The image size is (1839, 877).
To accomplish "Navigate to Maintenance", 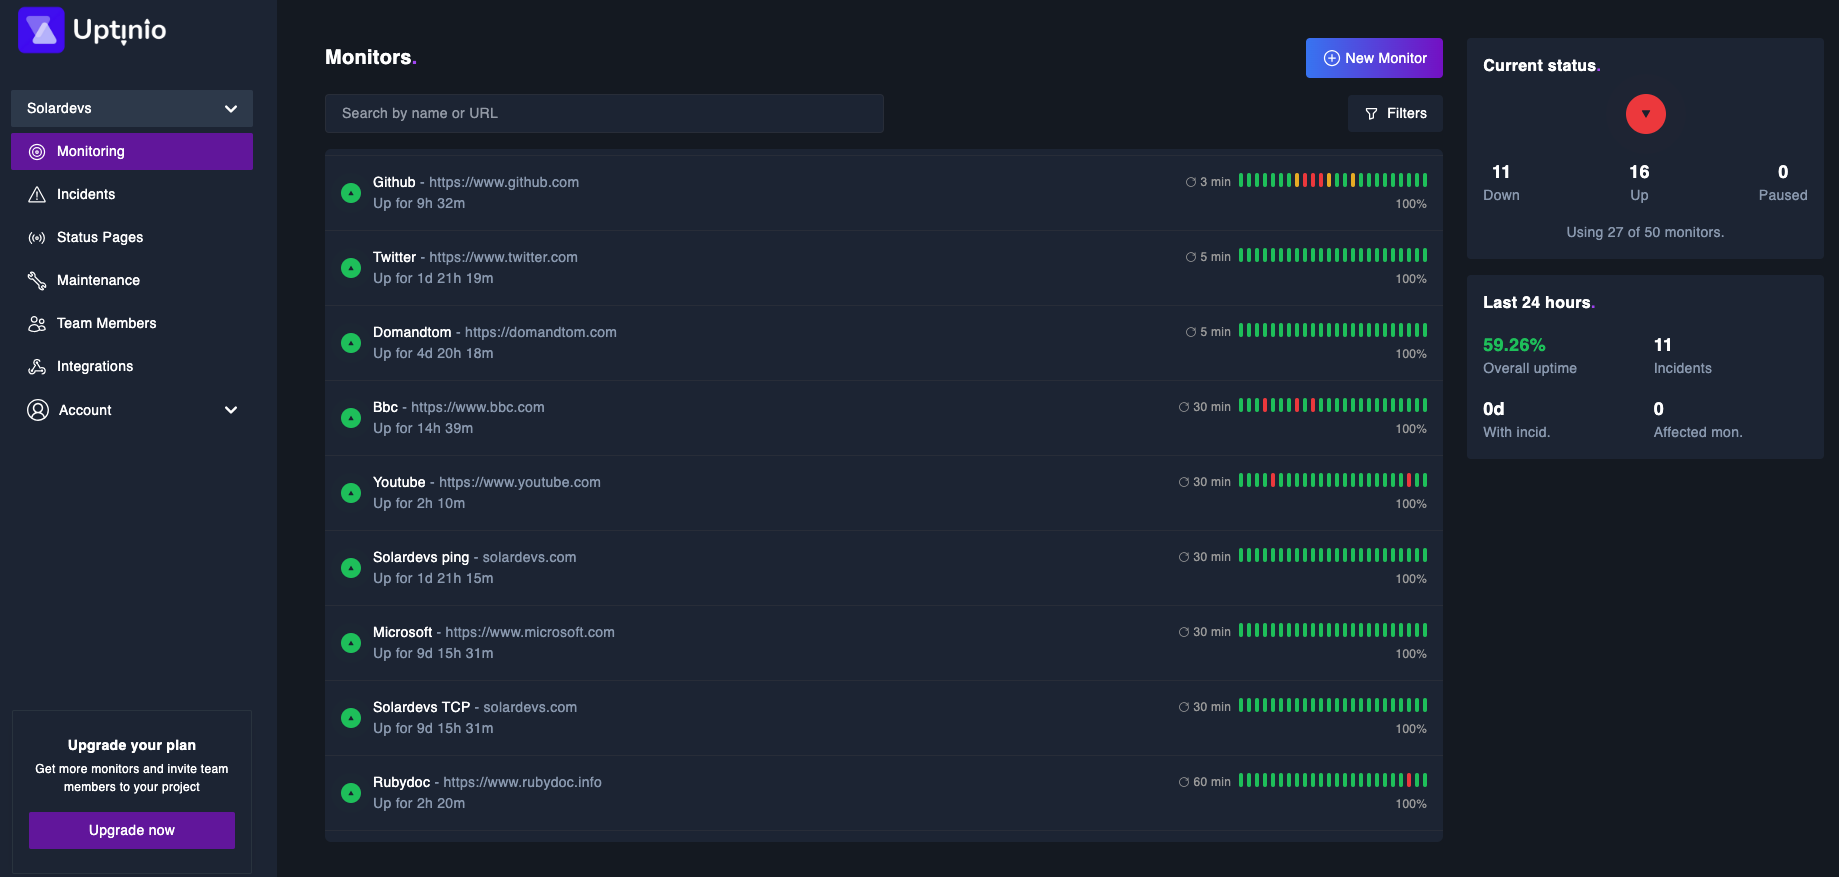I will click(132, 281).
